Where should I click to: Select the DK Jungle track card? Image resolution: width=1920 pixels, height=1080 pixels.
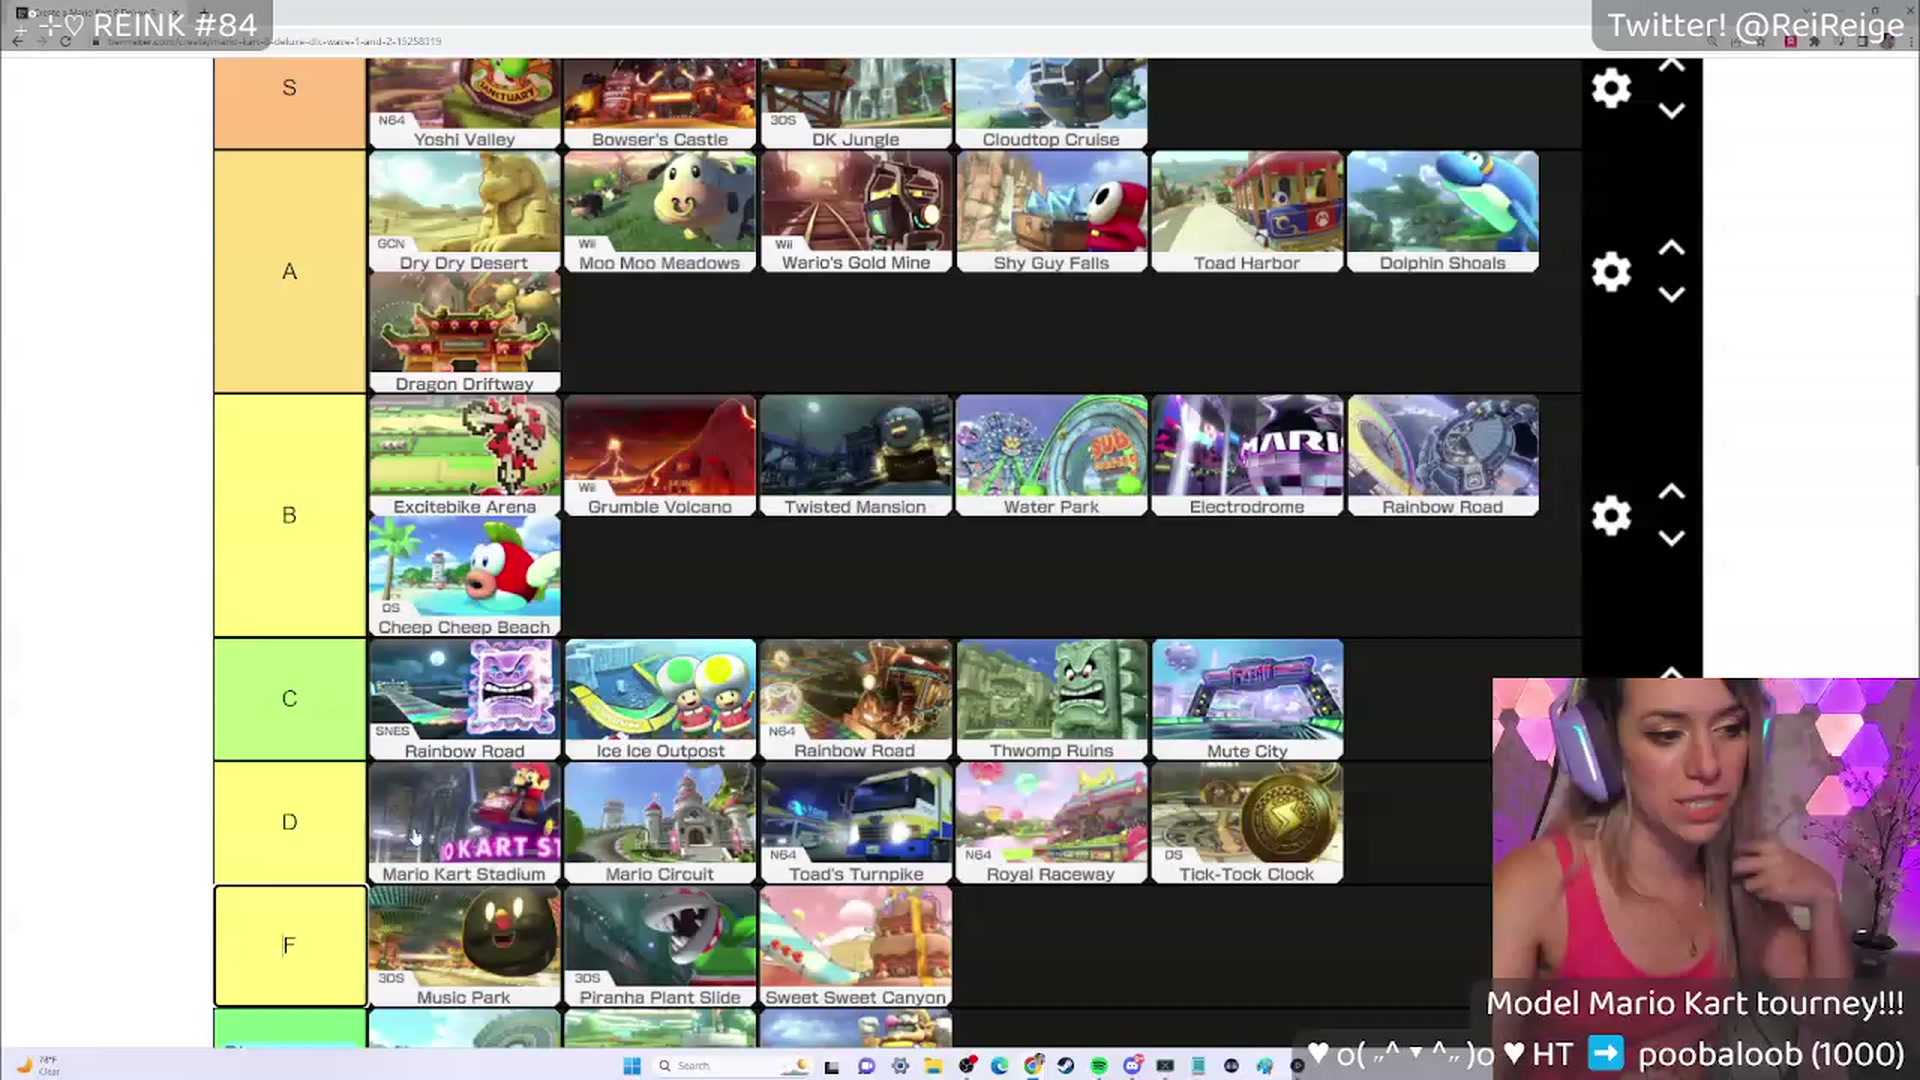856,103
